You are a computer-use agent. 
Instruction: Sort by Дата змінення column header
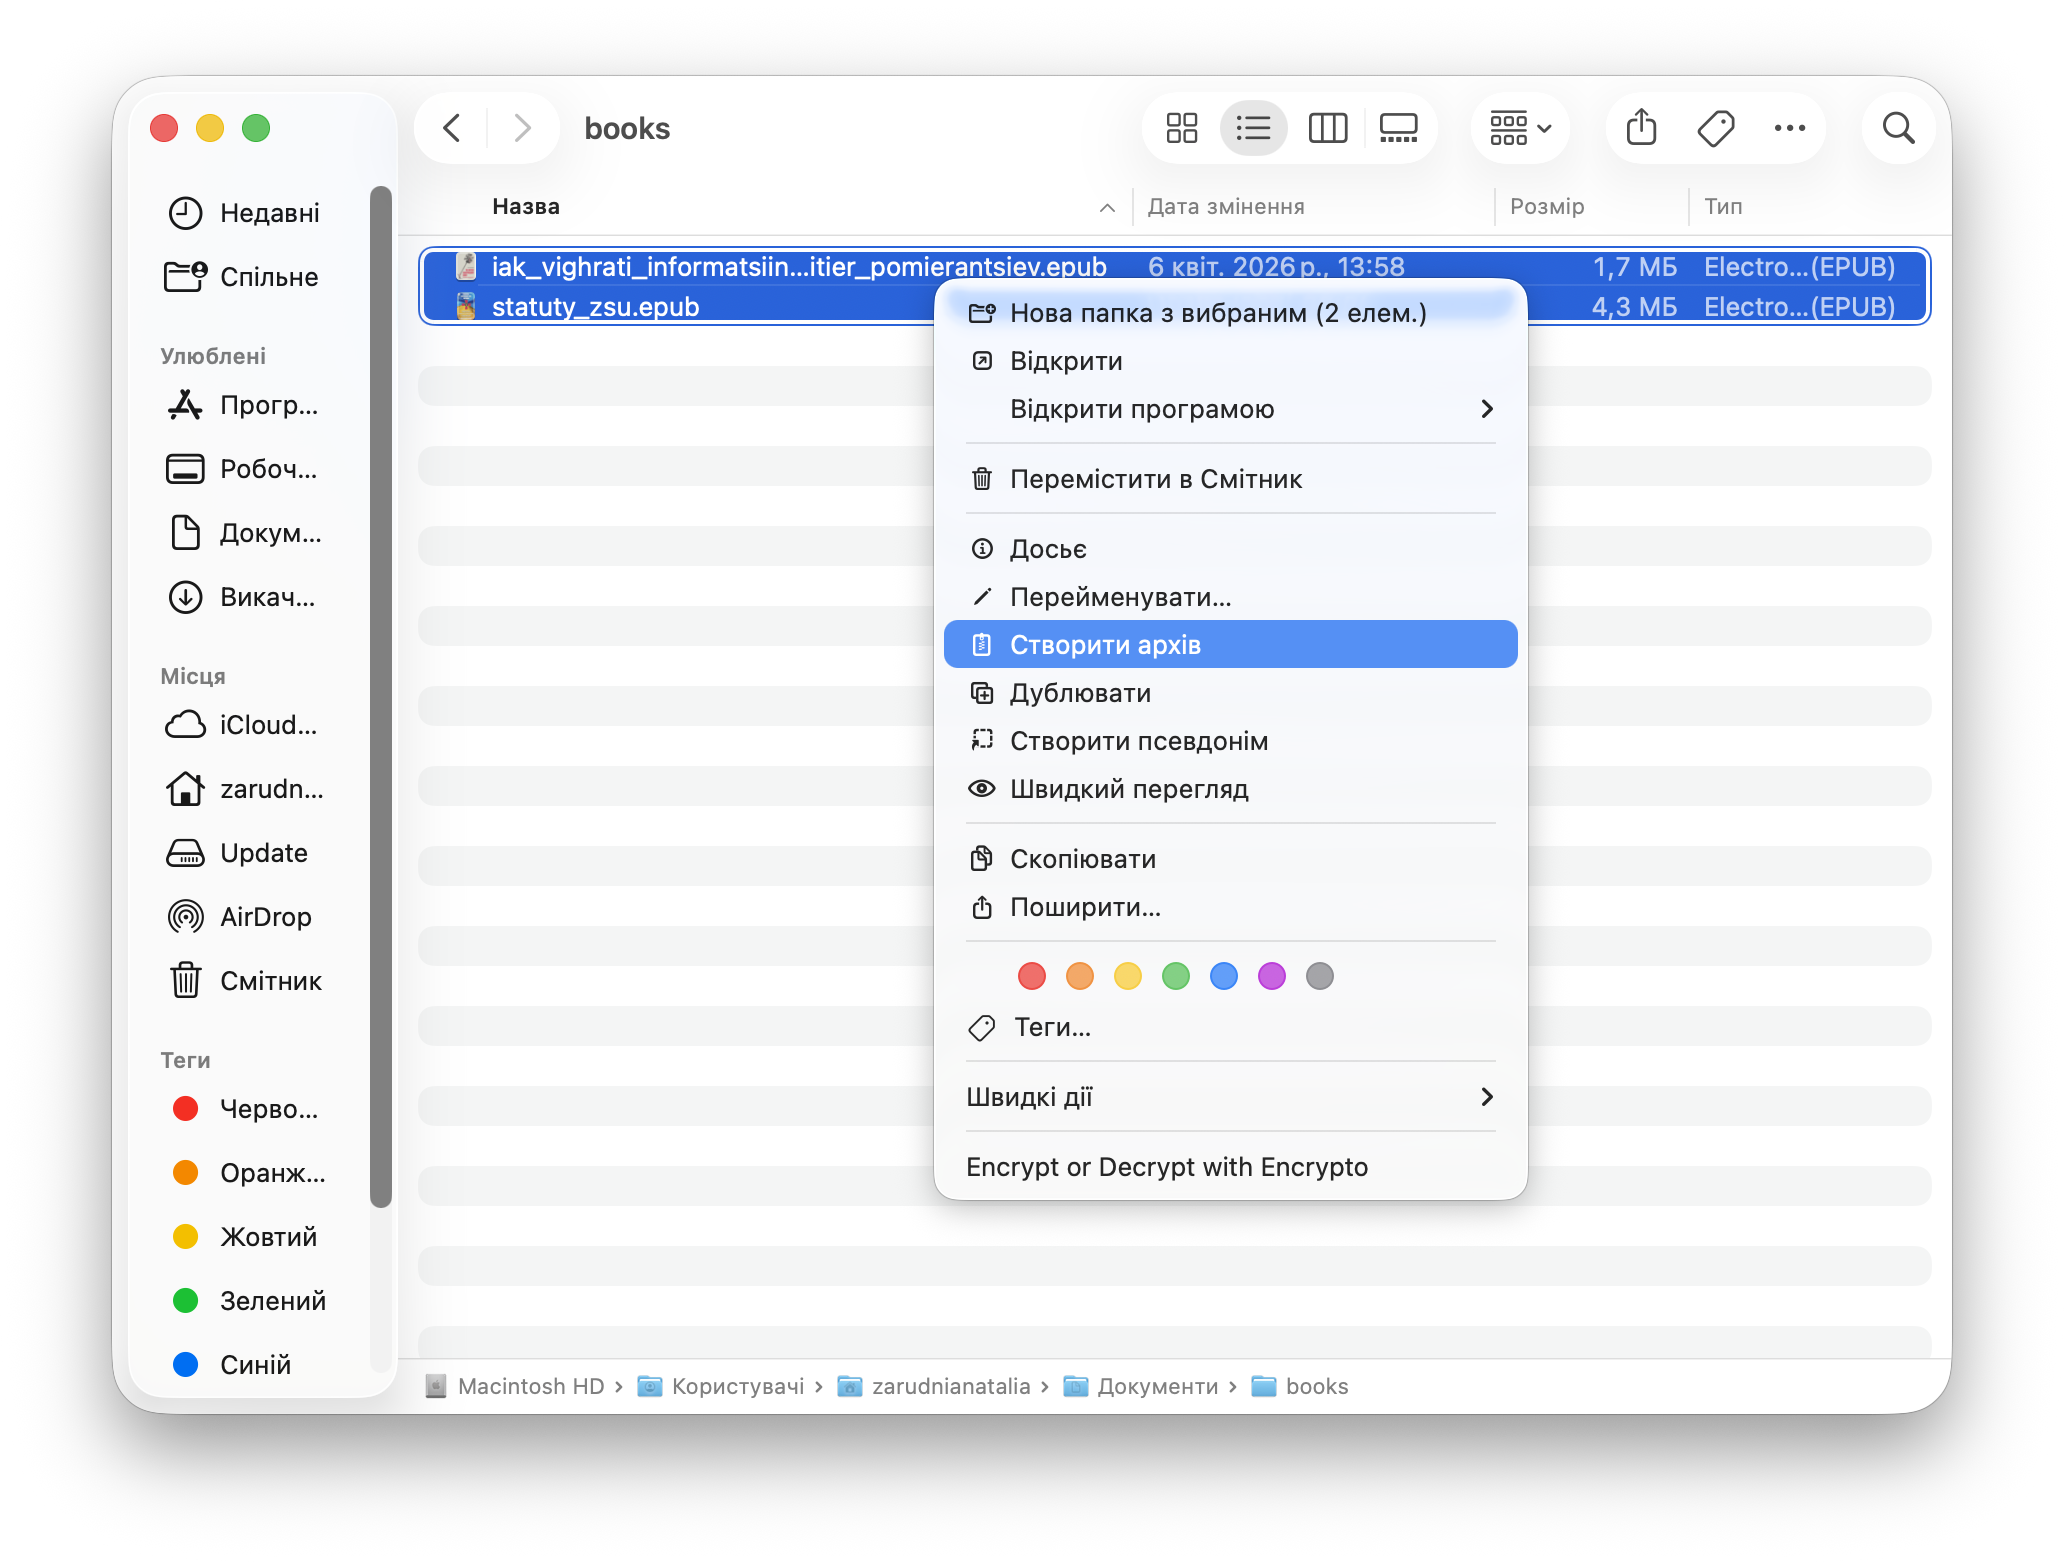(x=1226, y=206)
